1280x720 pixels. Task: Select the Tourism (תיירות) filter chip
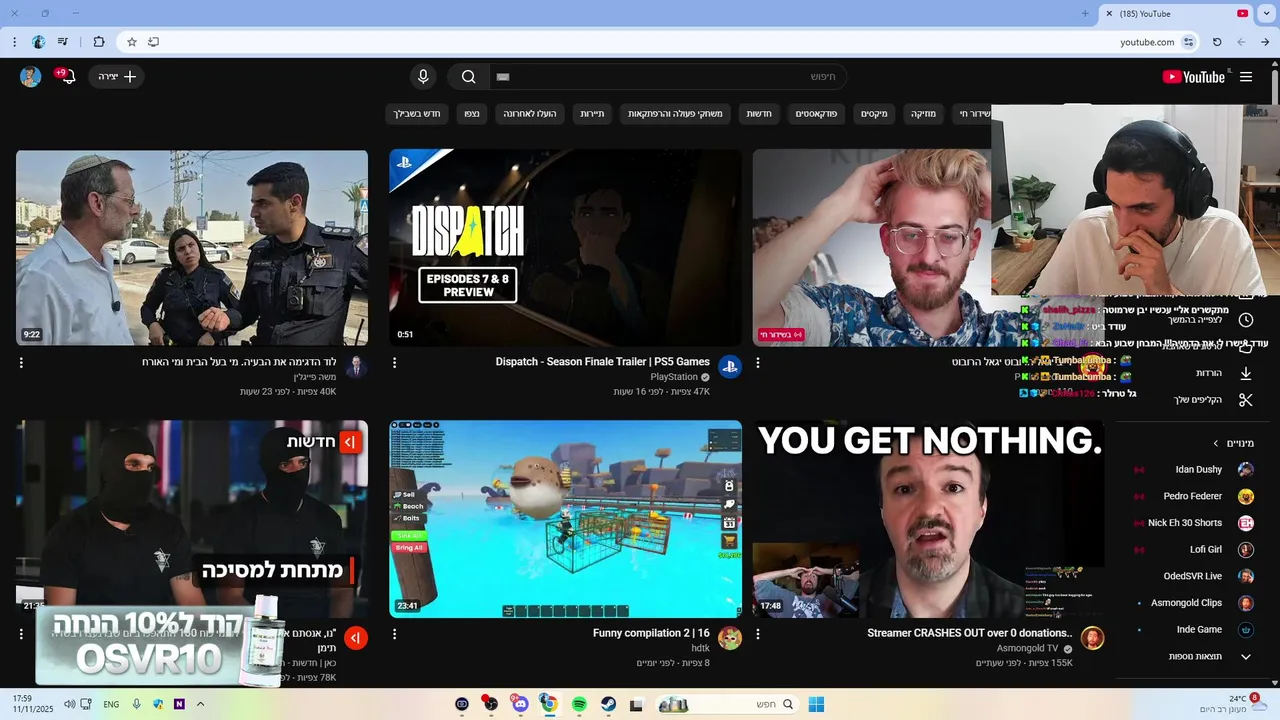coord(593,114)
